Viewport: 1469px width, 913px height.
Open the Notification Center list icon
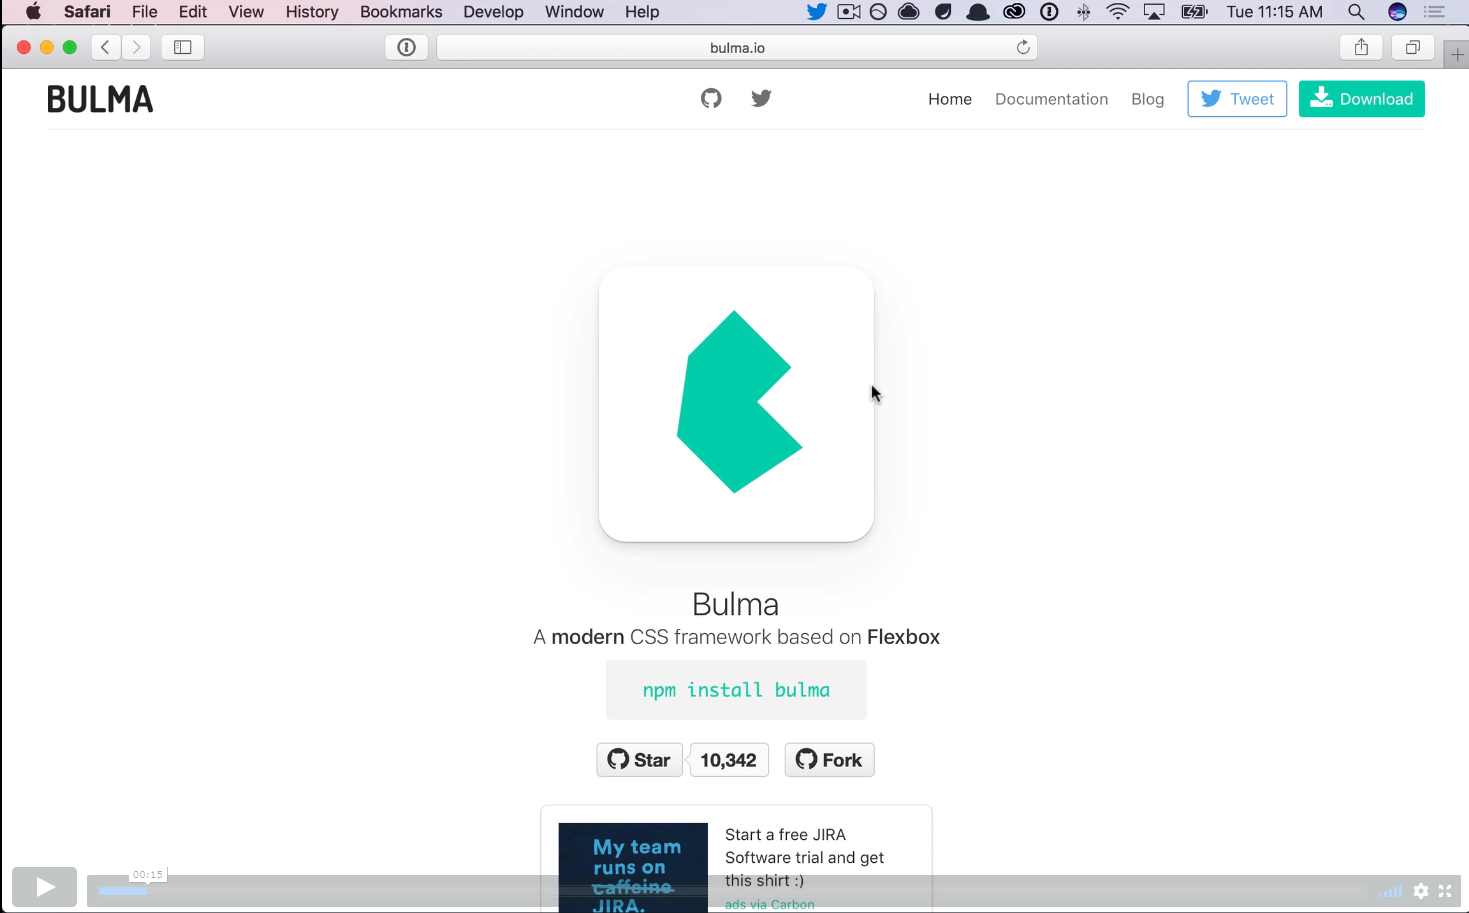1435,12
